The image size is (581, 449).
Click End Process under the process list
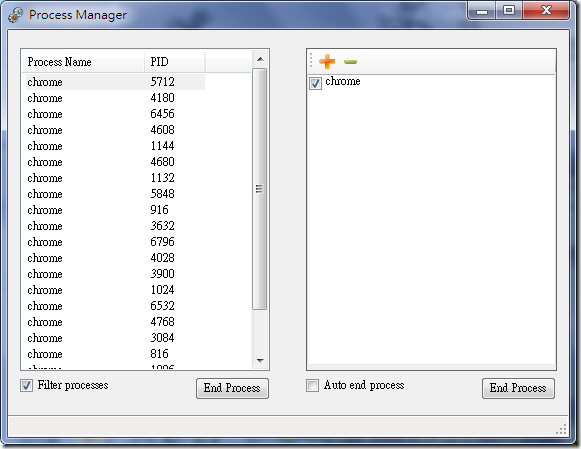coord(232,388)
